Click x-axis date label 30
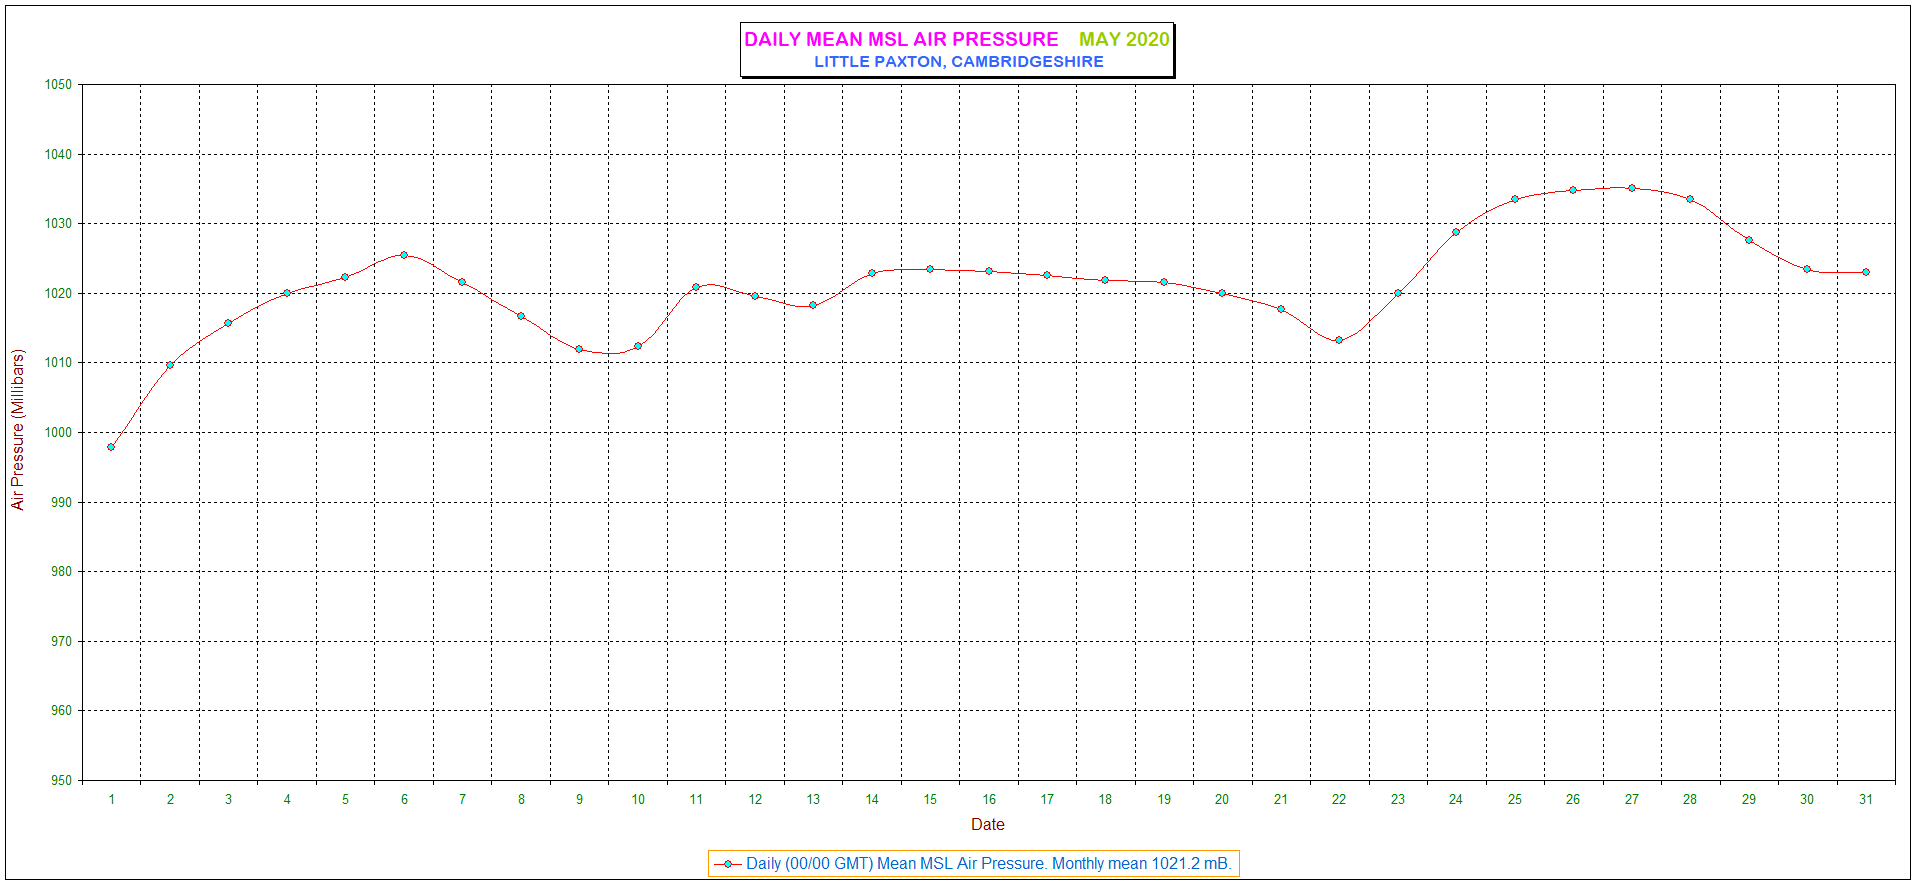The image size is (1916, 884). pyautogui.click(x=1807, y=799)
